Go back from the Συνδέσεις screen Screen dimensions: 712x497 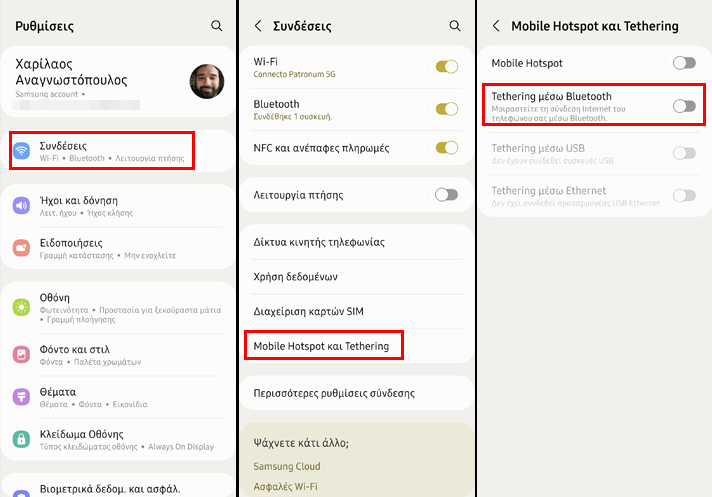pyautogui.click(x=258, y=26)
